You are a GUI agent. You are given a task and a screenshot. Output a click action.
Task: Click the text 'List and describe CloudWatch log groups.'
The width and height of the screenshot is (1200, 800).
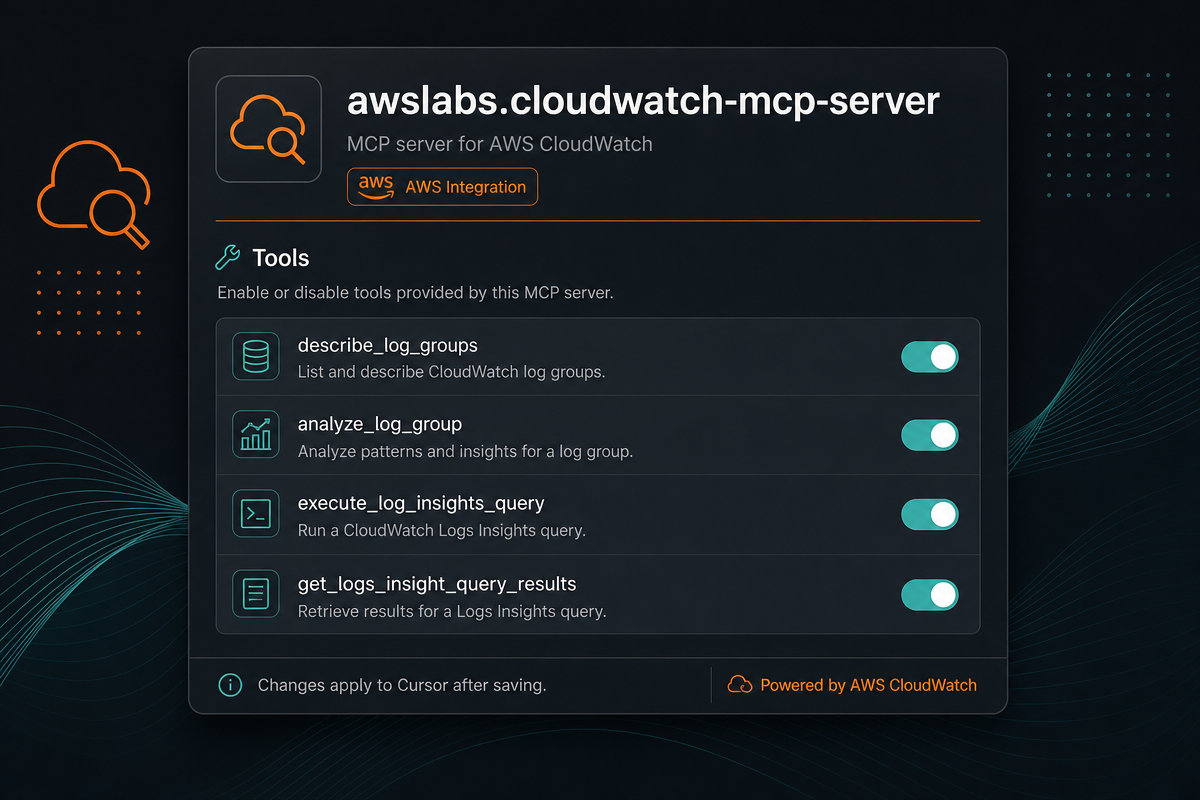click(x=452, y=372)
